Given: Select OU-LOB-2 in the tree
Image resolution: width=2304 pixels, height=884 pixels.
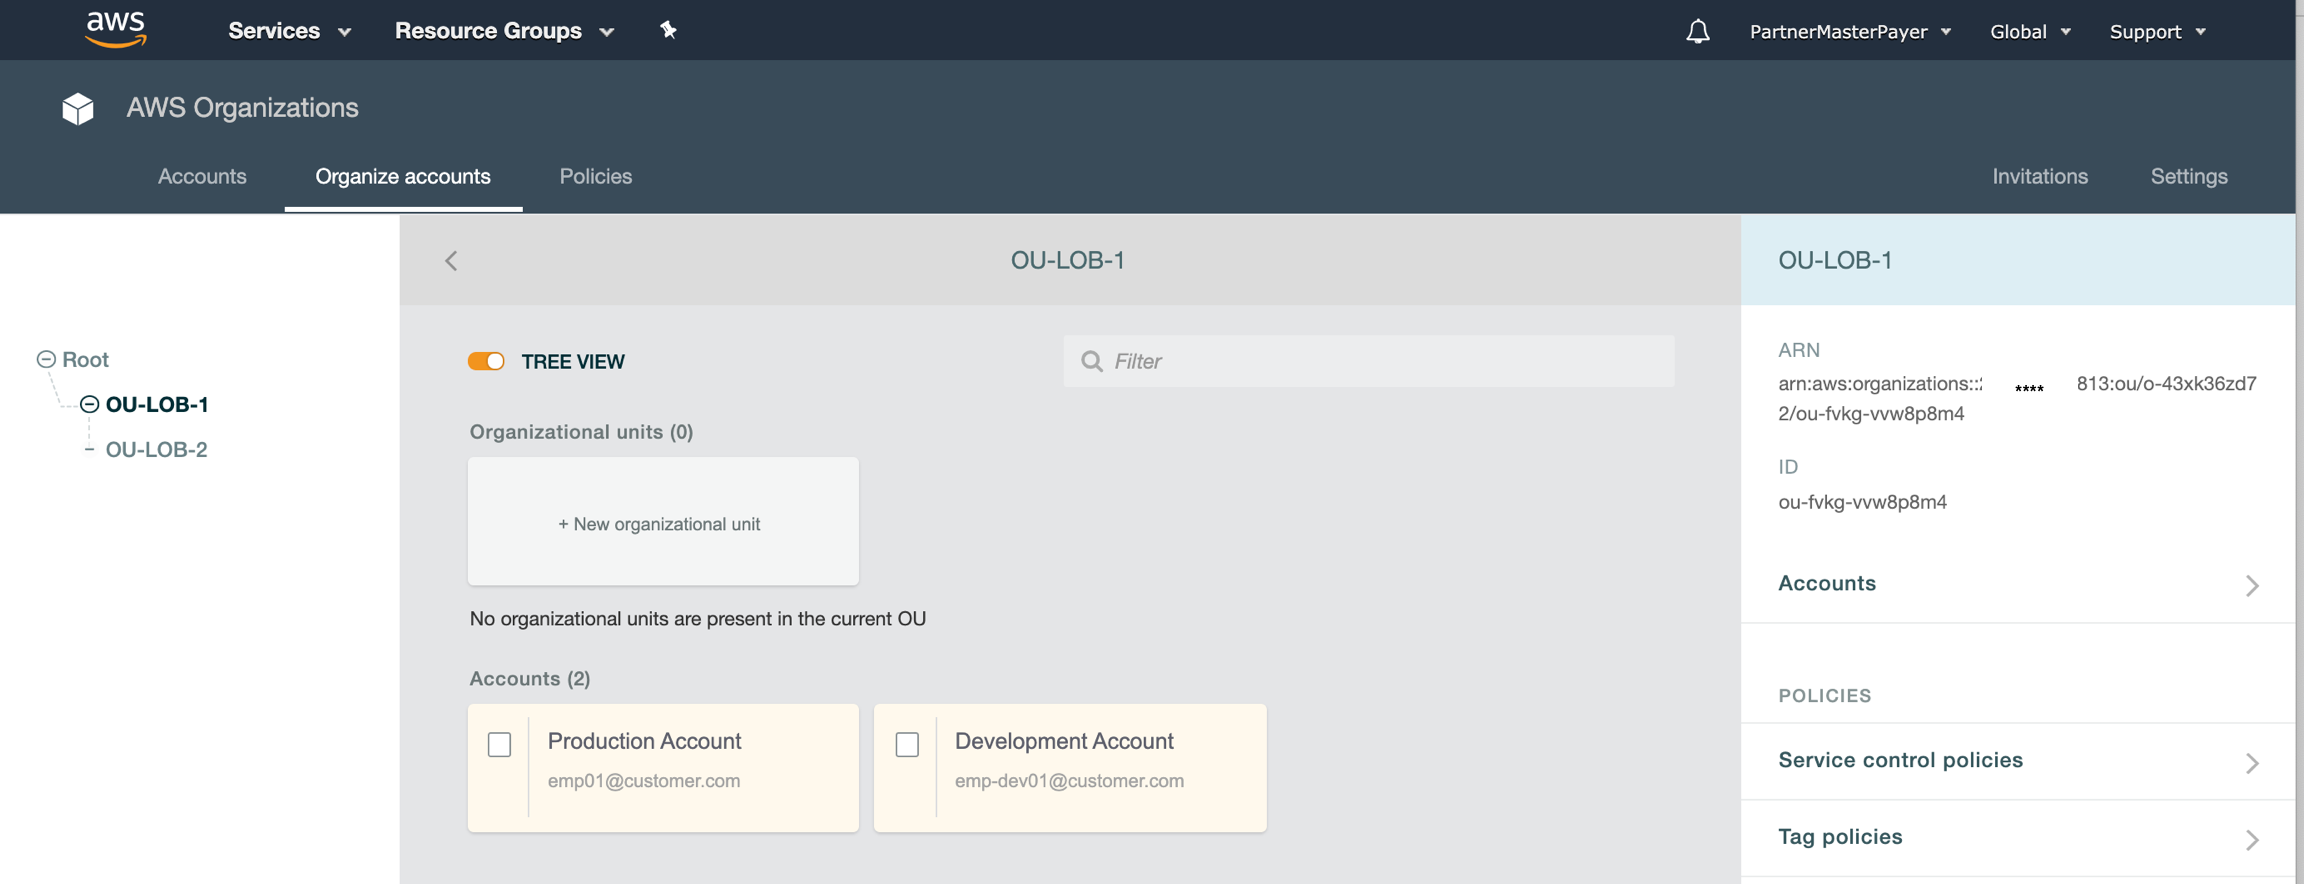Looking at the screenshot, I should pos(157,450).
